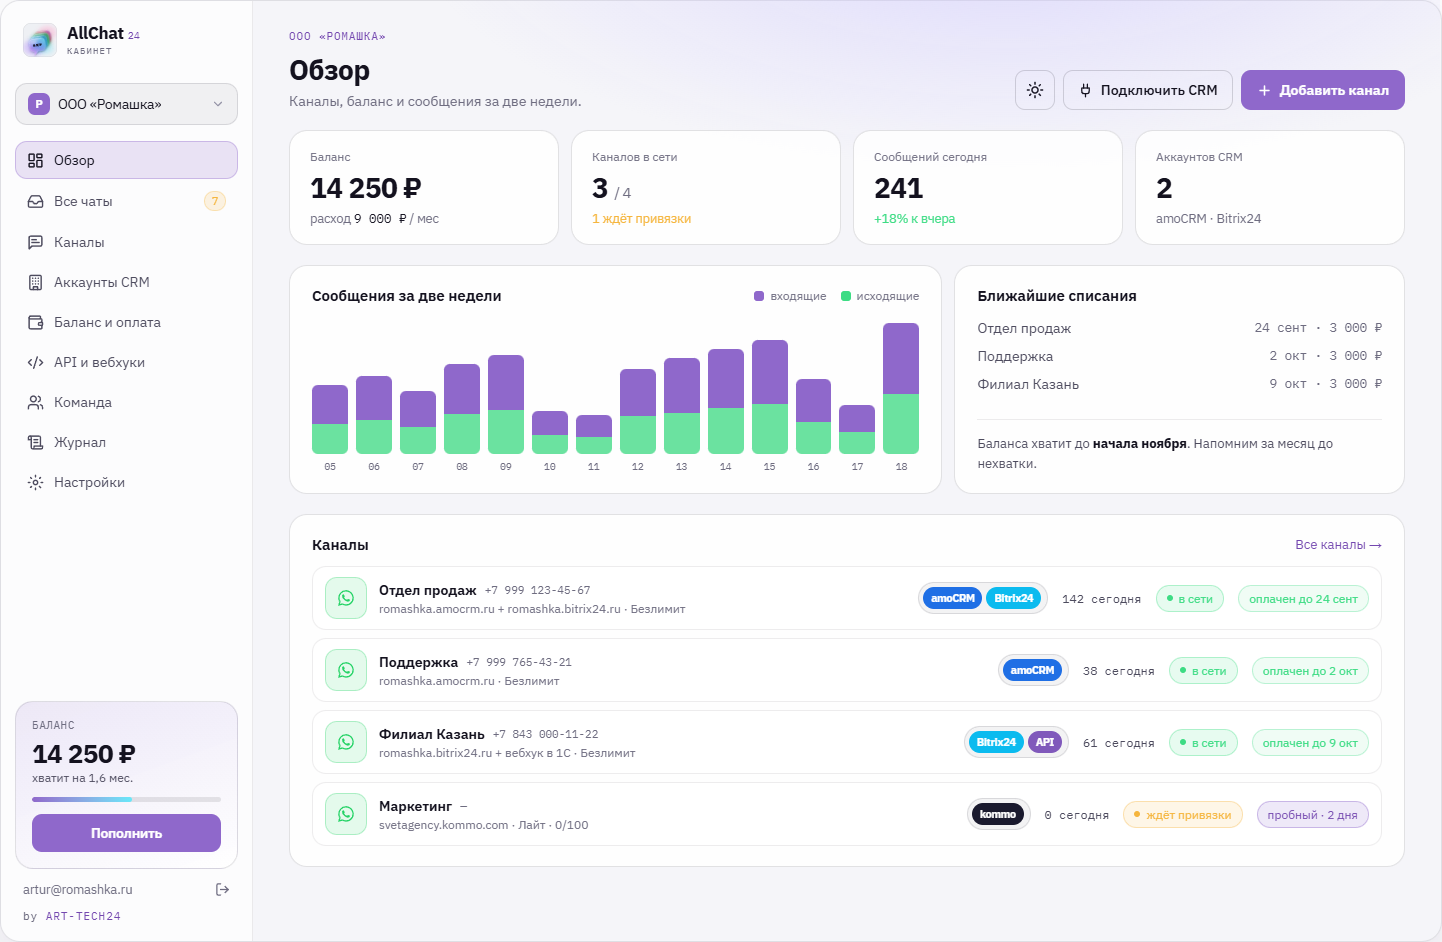Click the Команда people icon
The height and width of the screenshot is (942, 1442).
click(x=36, y=402)
